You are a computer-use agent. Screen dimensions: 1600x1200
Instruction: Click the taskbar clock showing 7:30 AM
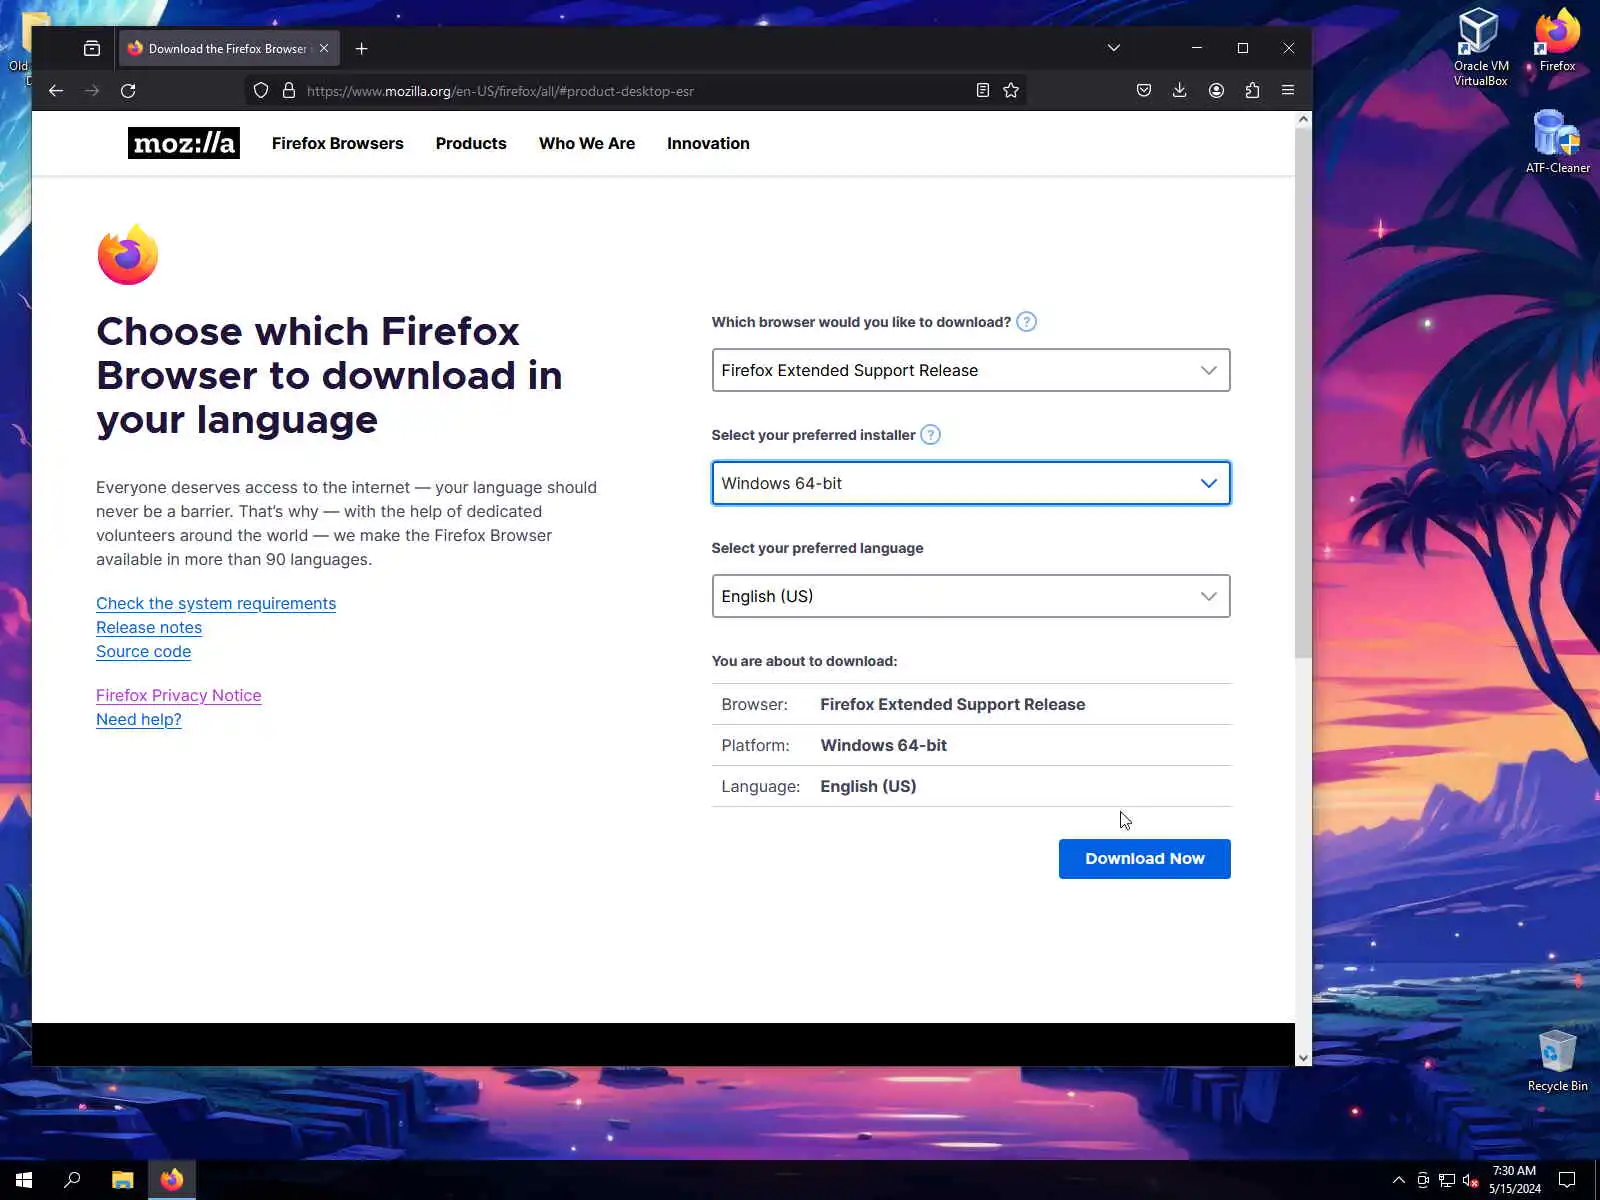tap(1514, 1180)
